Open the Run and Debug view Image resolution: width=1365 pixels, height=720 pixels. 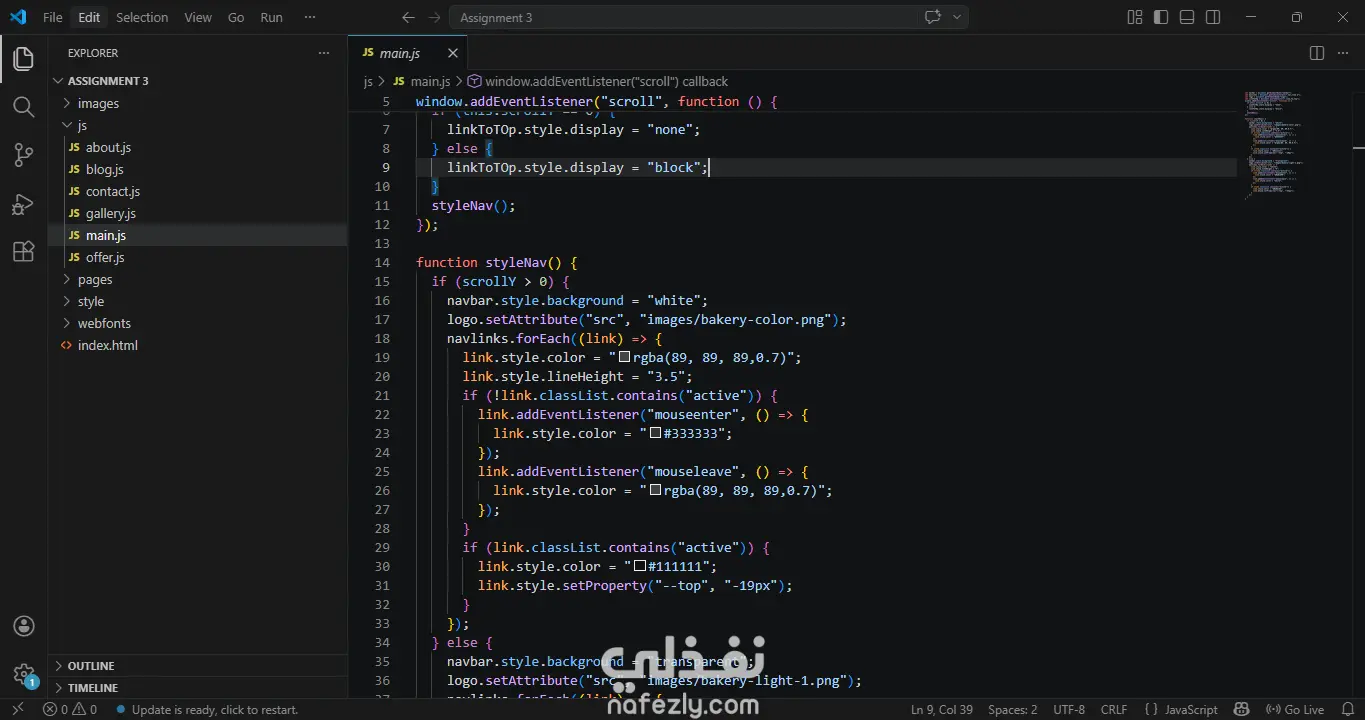click(x=23, y=204)
